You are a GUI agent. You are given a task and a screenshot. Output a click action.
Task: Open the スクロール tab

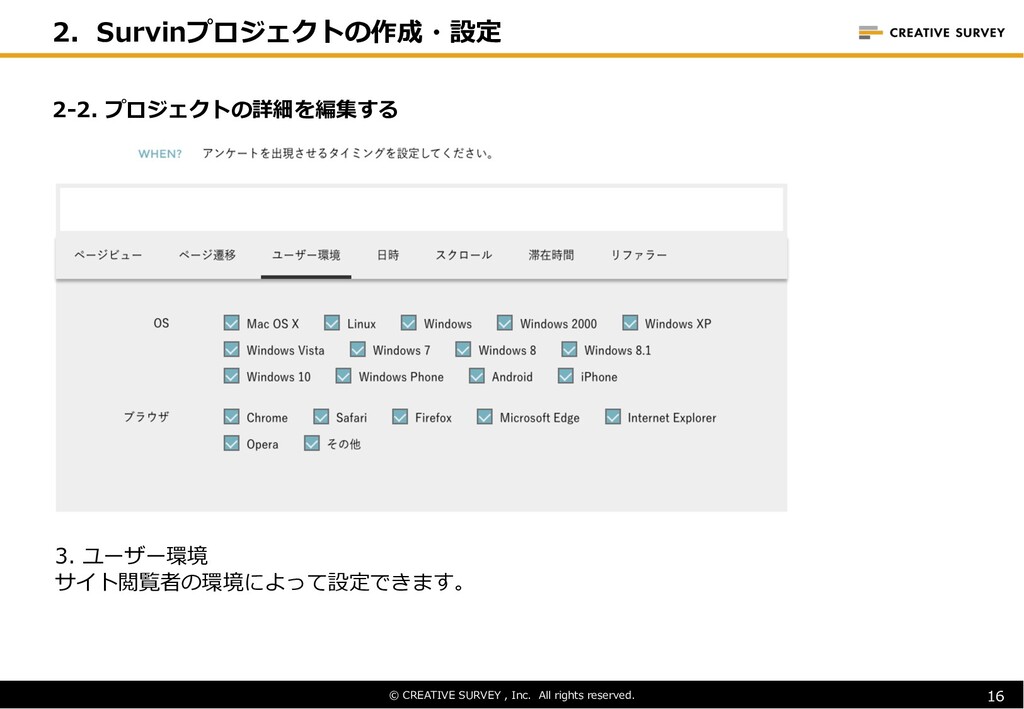[x=464, y=255]
